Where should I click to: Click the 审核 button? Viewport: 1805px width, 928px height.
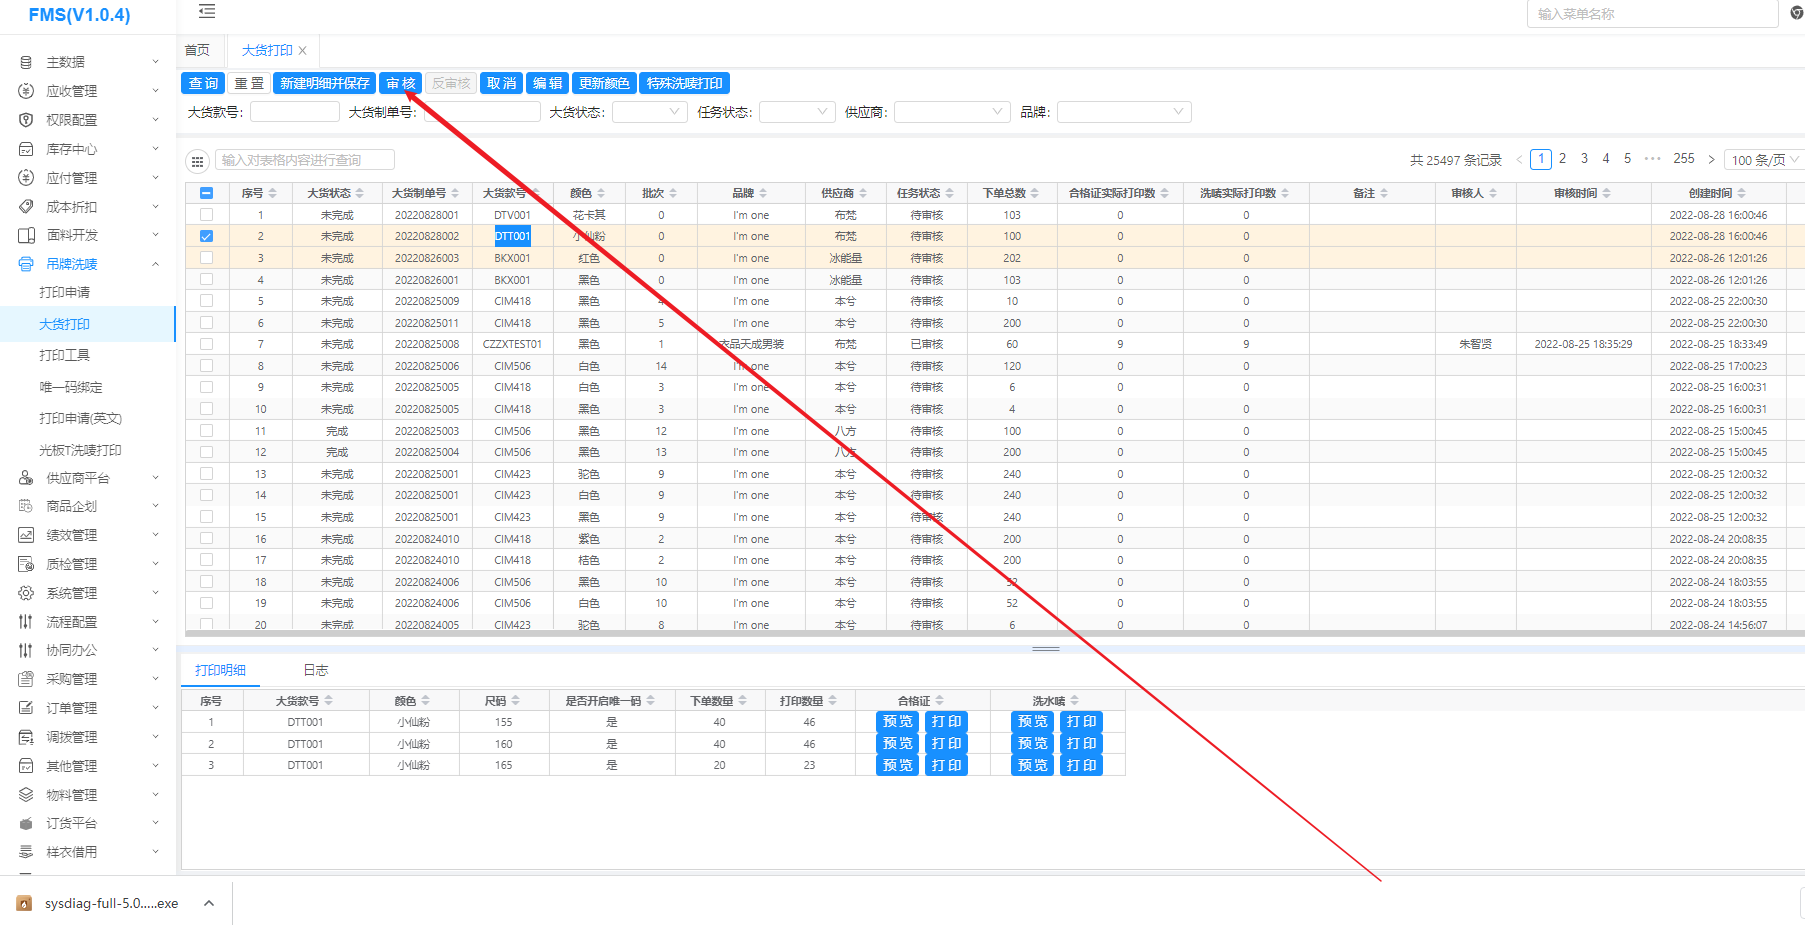pyautogui.click(x=400, y=83)
